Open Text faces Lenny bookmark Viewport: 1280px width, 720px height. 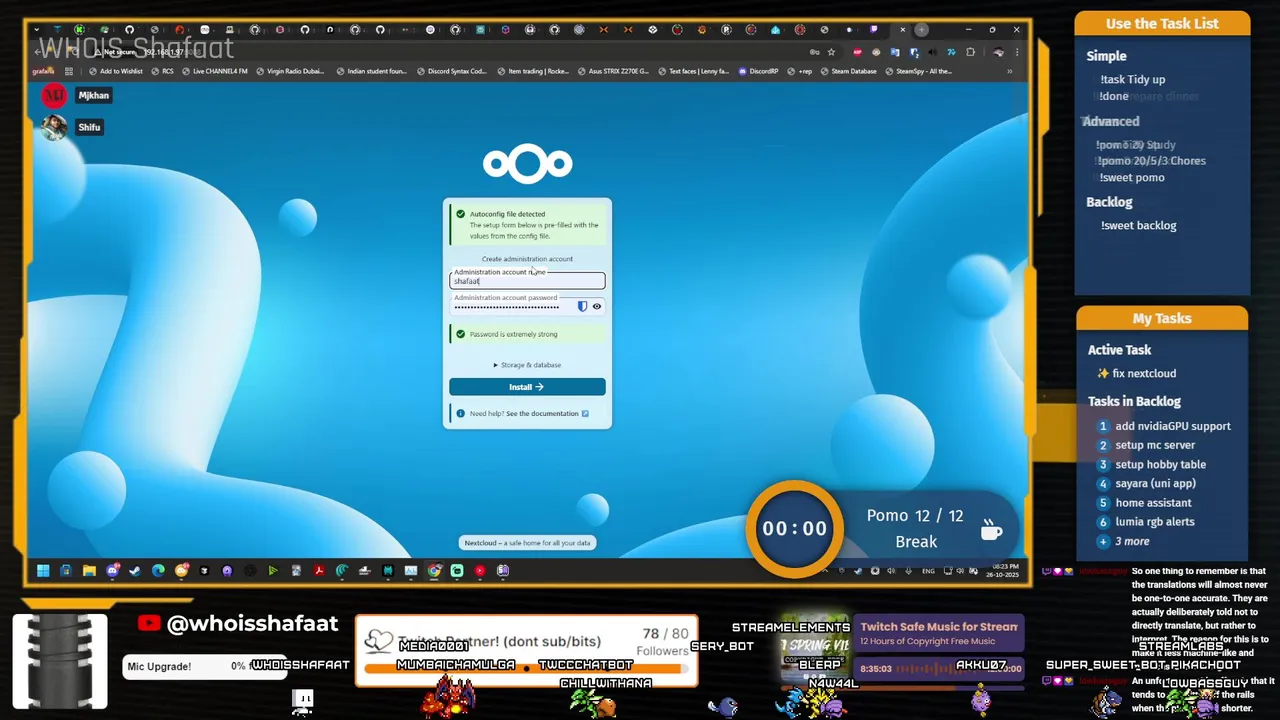693,71
